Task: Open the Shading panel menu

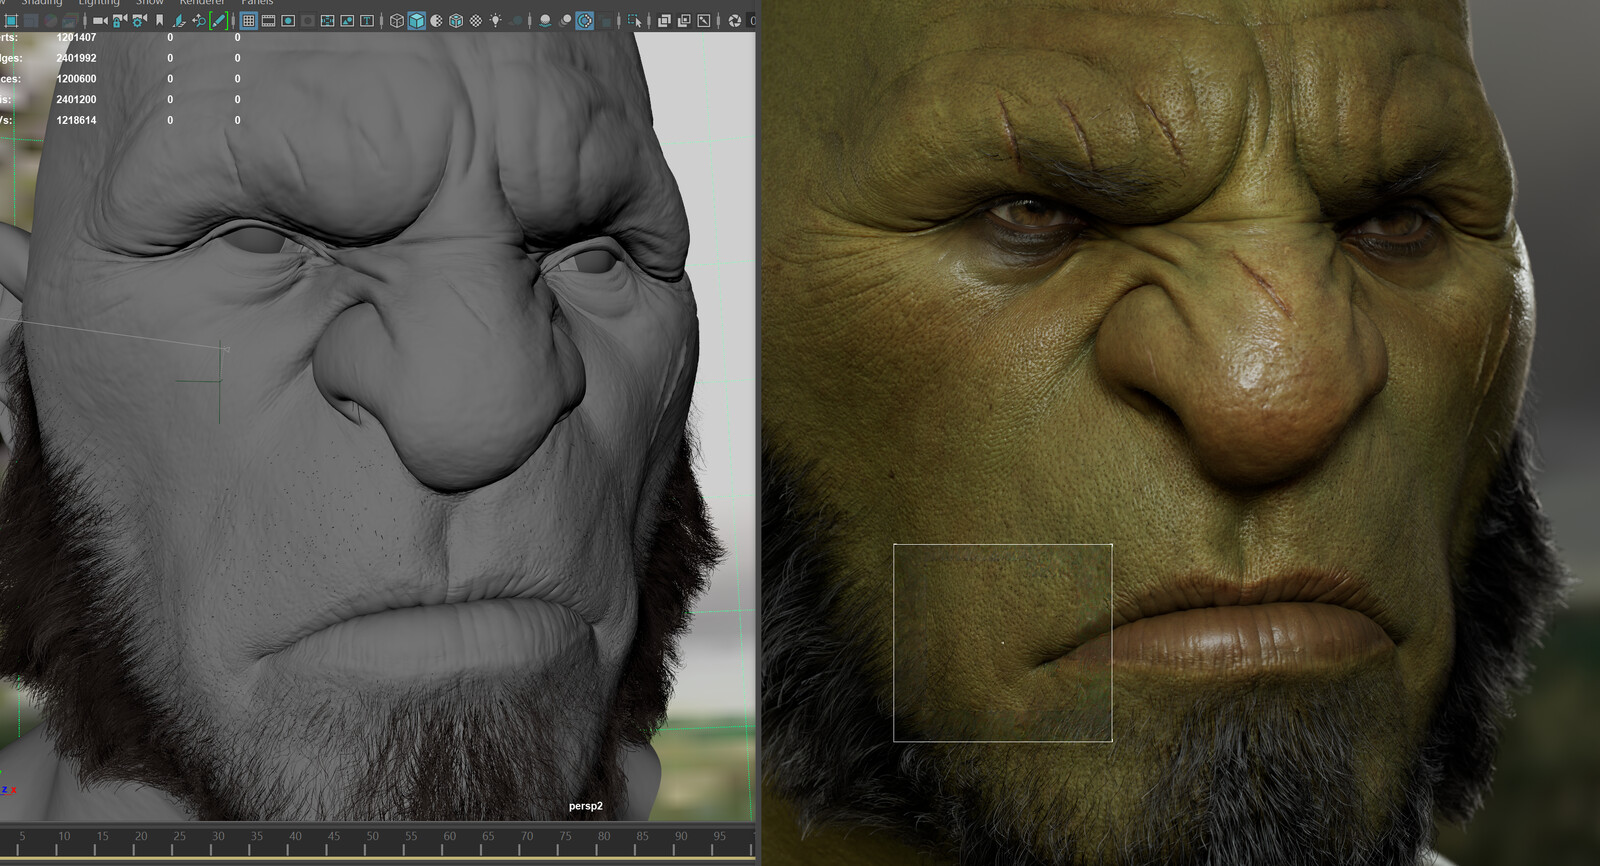Action: pos(41,3)
